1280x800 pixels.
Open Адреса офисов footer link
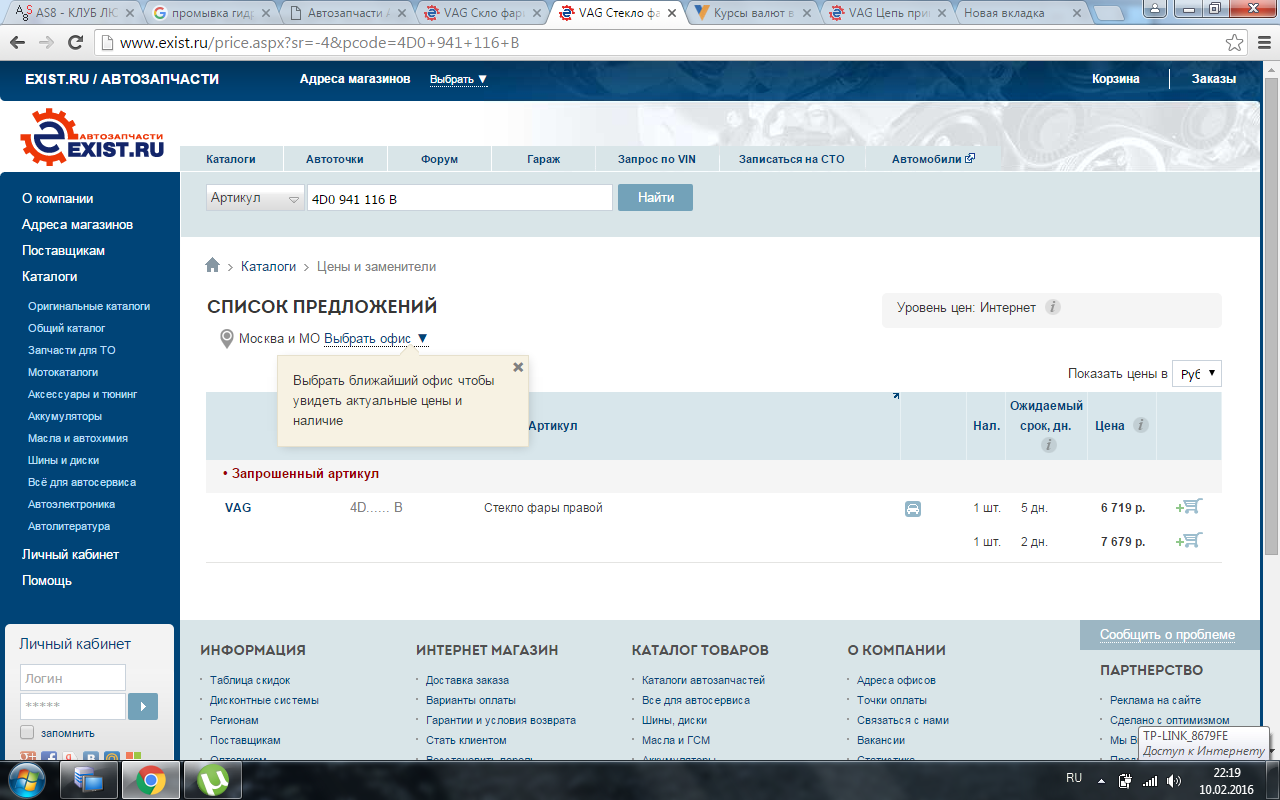pyautogui.click(x=896, y=680)
